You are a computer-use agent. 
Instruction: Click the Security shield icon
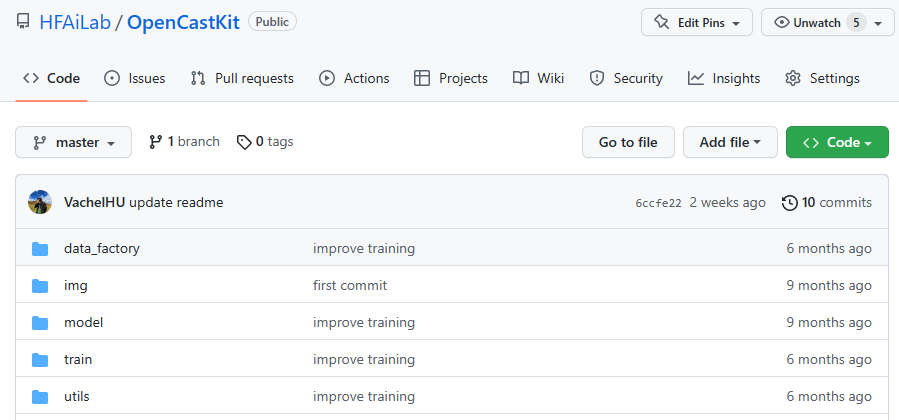tap(597, 78)
